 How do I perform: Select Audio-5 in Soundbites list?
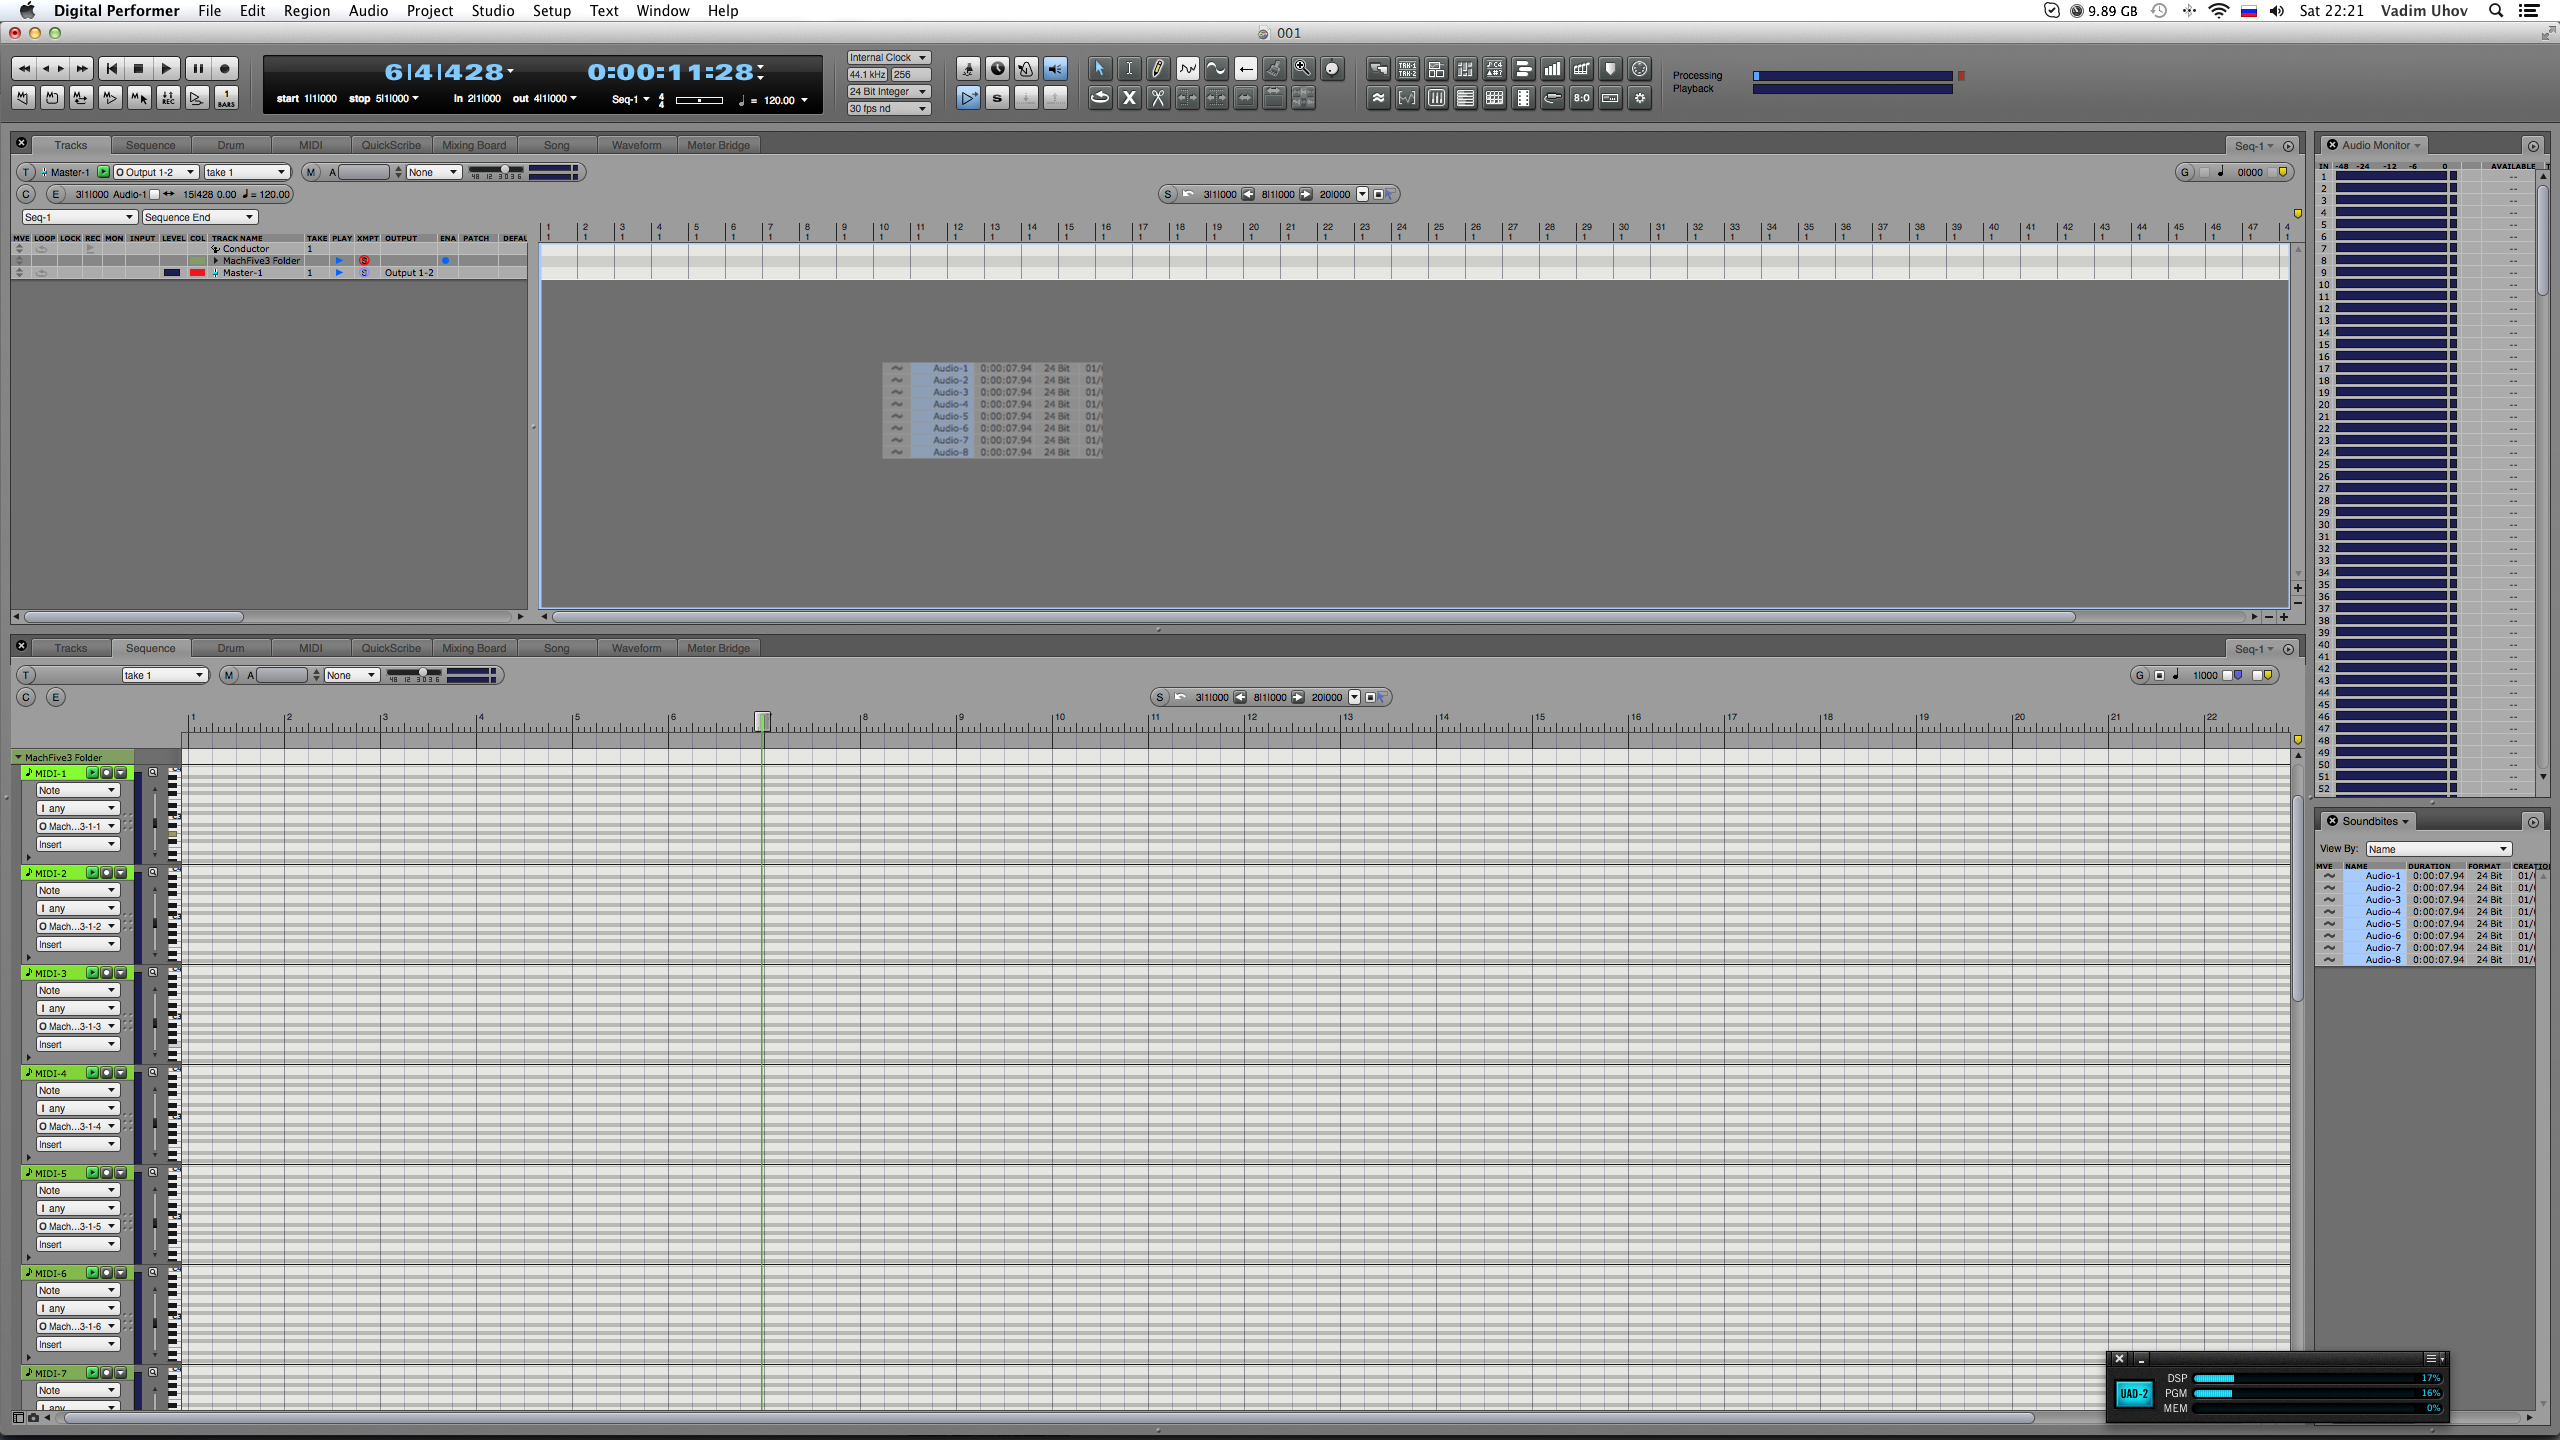tap(2382, 924)
